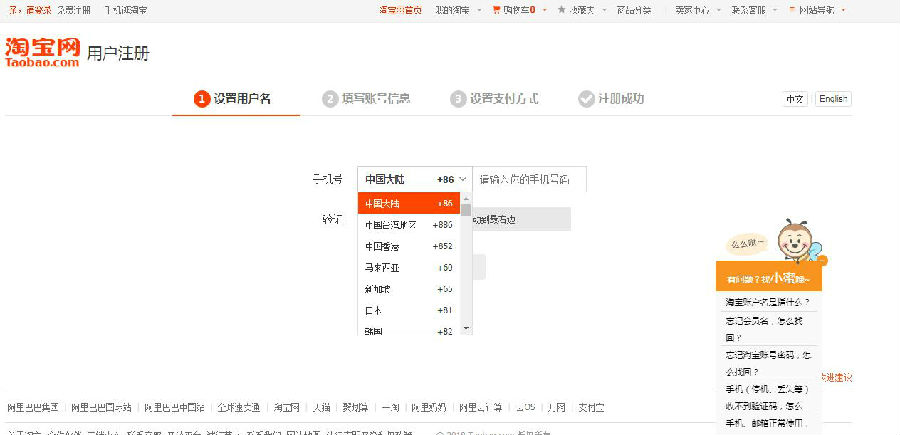Click the step 1 number circle icon
900x435 pixels.
pyautogui.click(x=201, y=99)
